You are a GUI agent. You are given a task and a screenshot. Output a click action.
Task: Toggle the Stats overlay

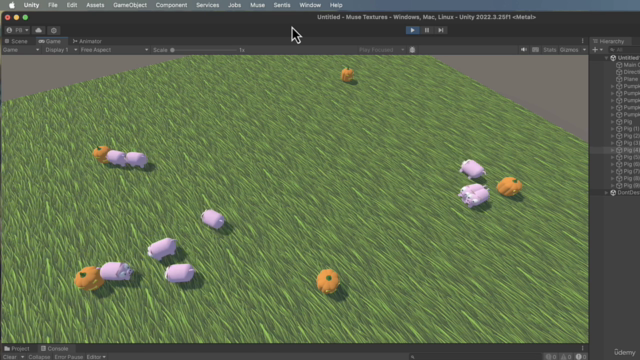click(x=549, y=50)
